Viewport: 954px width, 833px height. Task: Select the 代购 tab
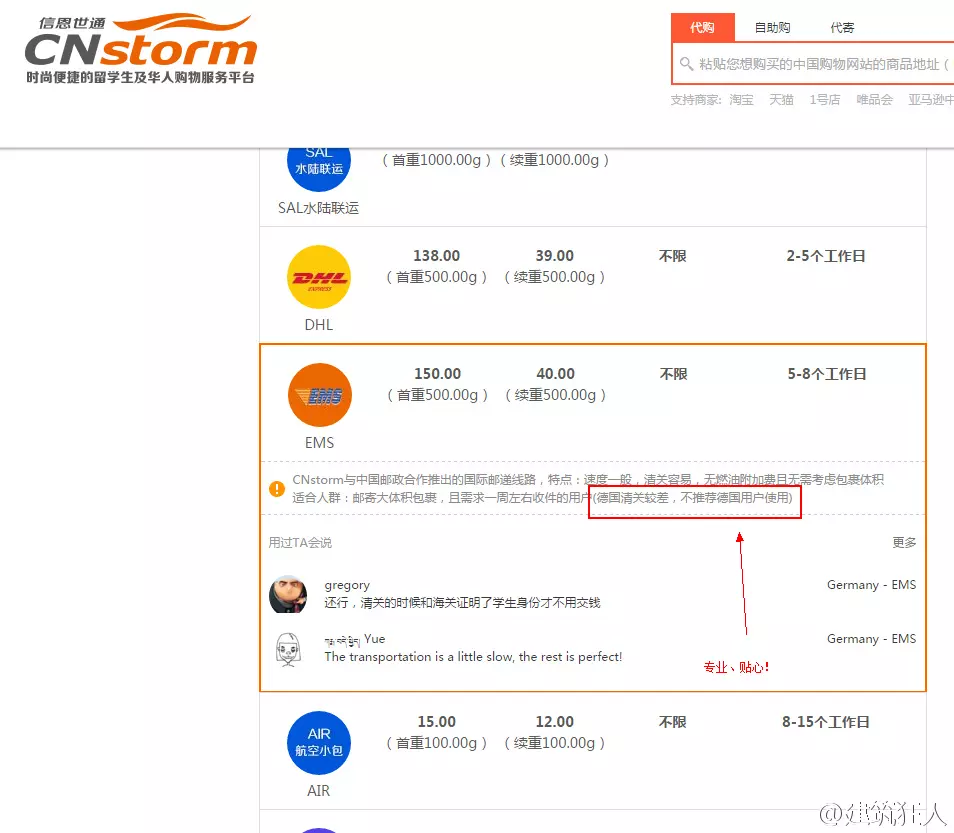pos(703,27)
